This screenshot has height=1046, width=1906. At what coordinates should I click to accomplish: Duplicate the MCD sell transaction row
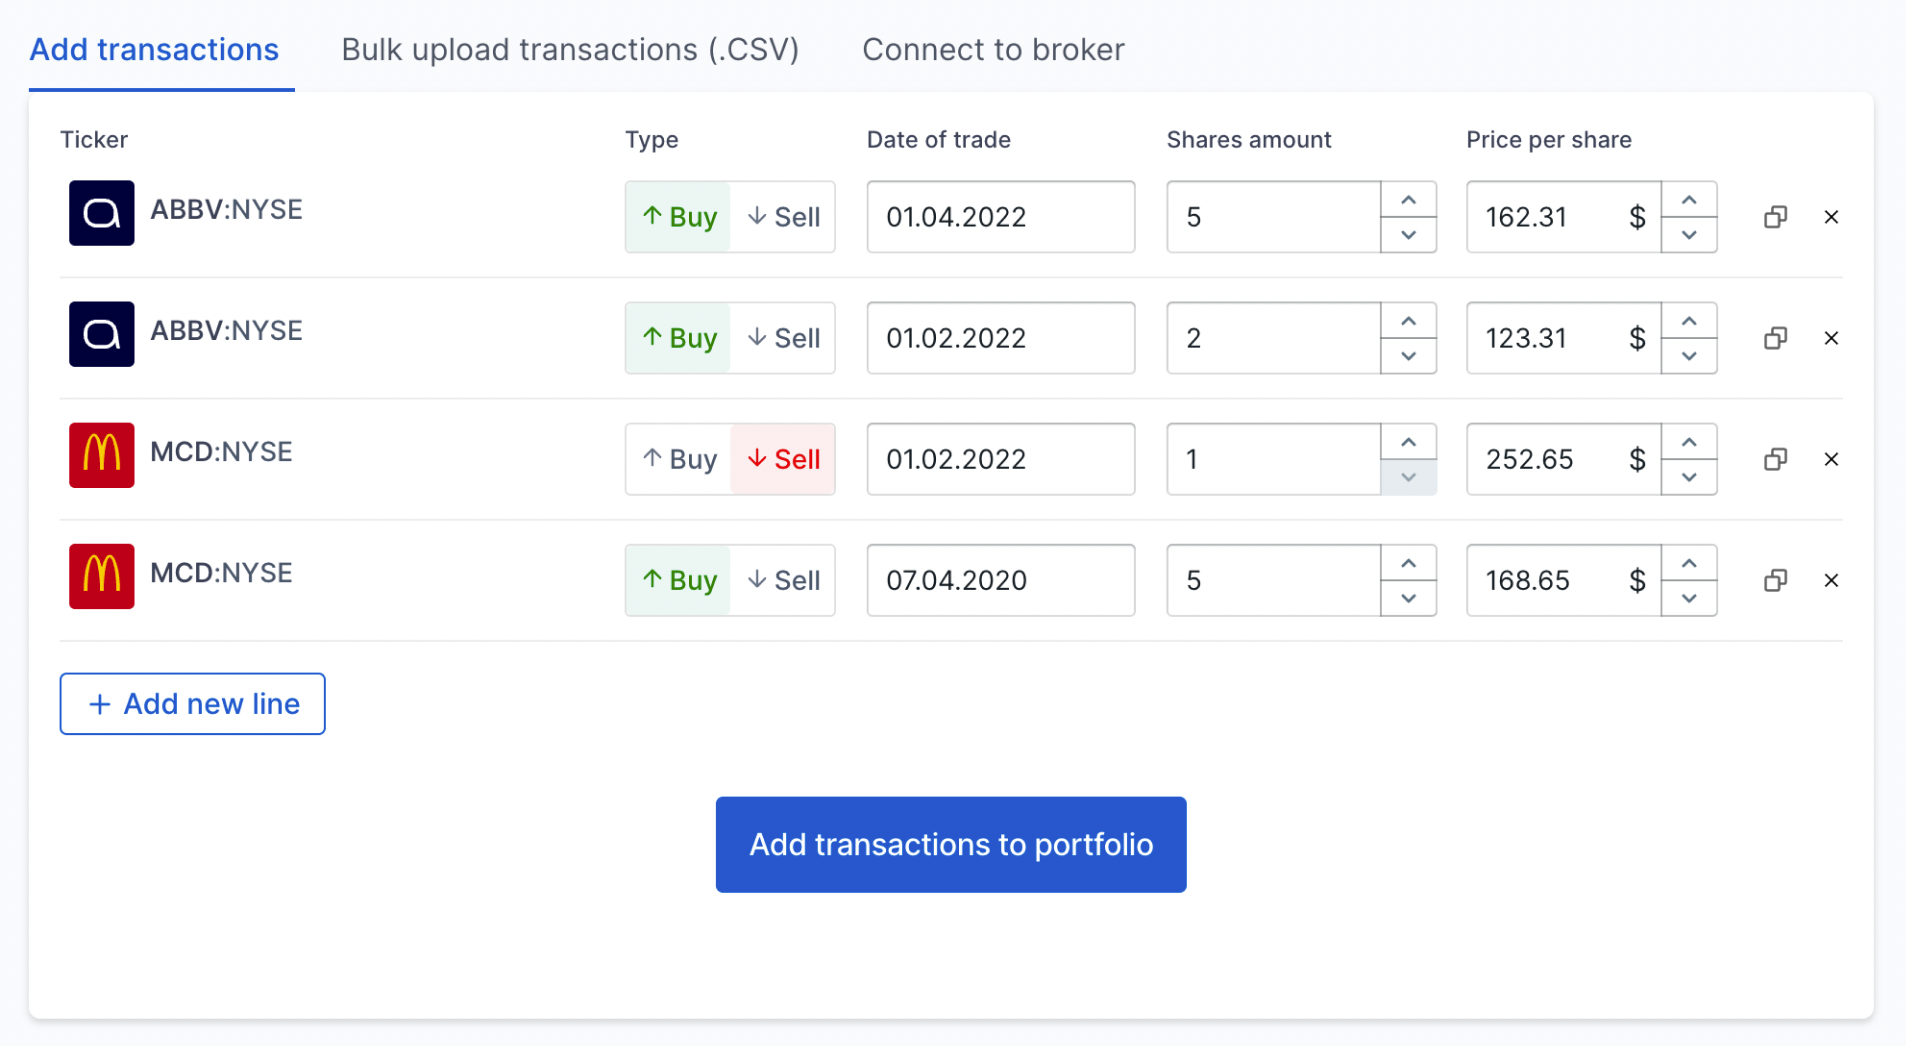1775,459
